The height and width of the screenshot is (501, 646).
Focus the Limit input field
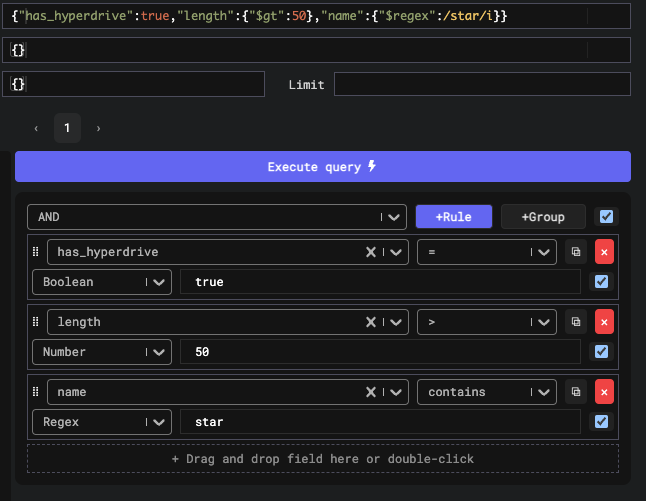(482, 84)
